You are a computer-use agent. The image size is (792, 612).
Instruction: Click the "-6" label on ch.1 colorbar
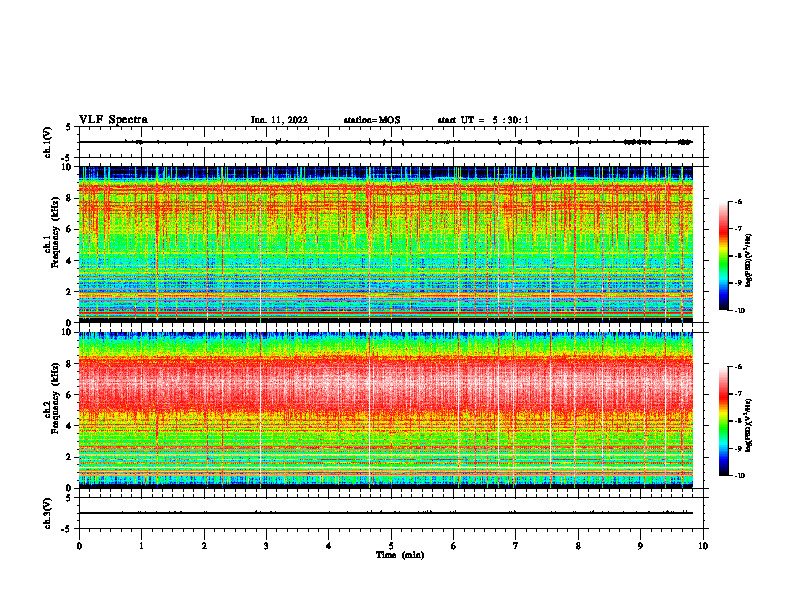tap(737, 202)
